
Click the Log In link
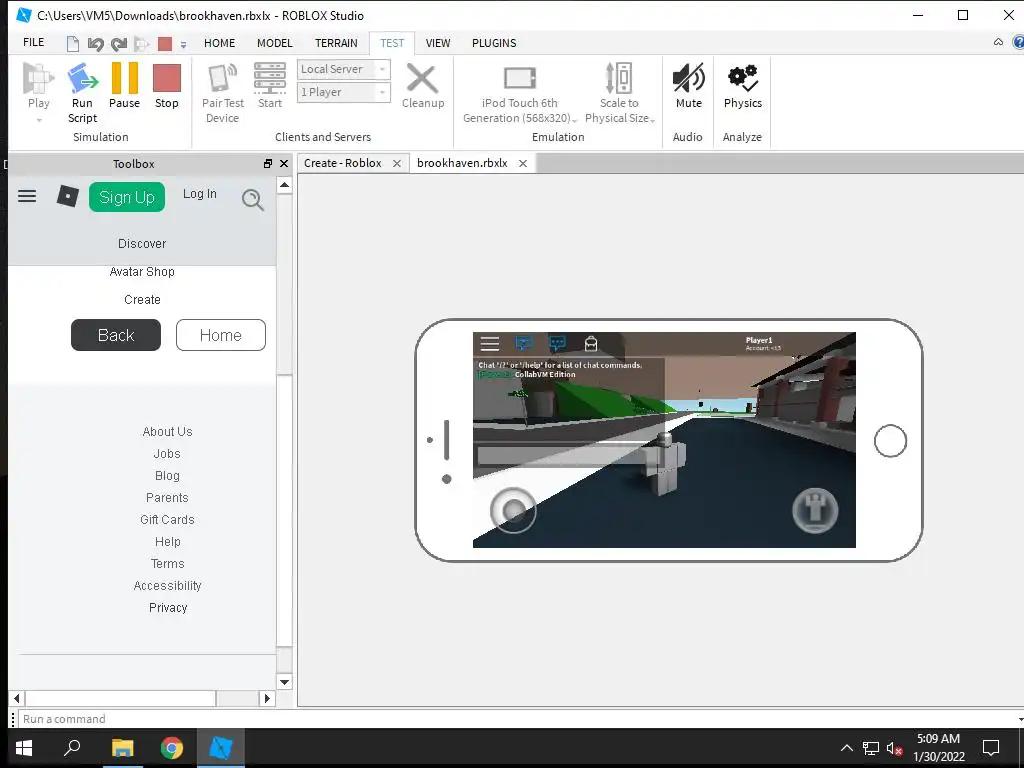click(x=199, y=194)
